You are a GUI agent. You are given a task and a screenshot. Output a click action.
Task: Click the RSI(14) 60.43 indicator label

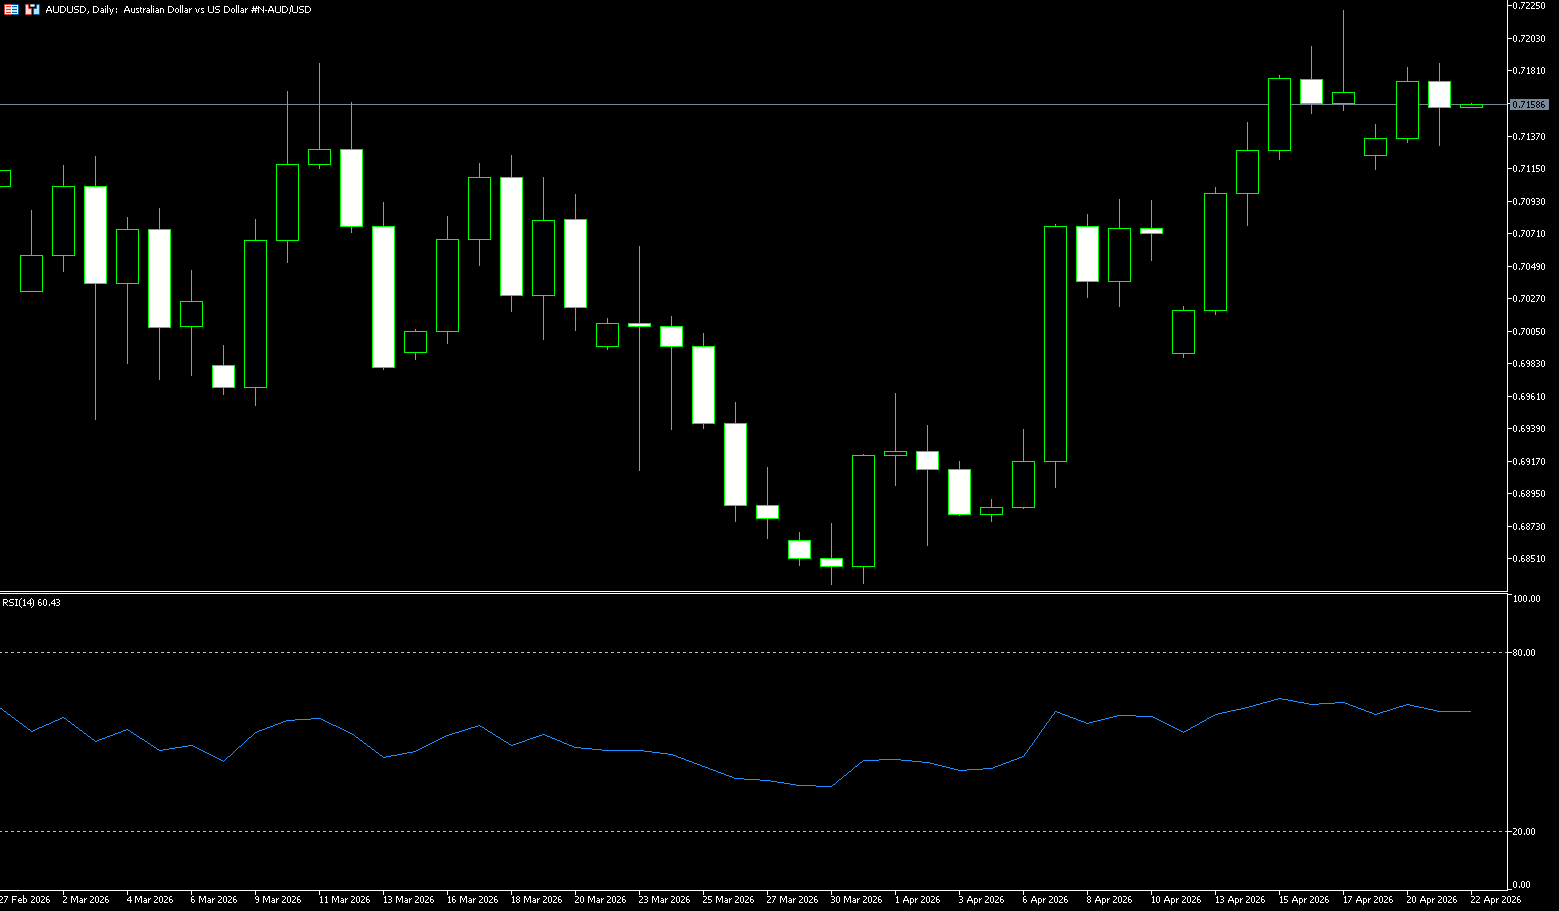(31, 603)
